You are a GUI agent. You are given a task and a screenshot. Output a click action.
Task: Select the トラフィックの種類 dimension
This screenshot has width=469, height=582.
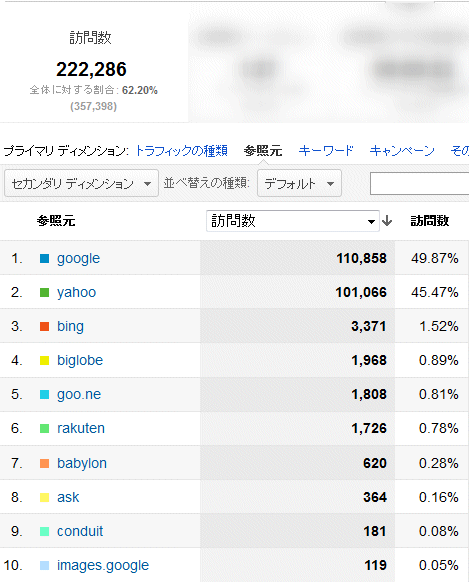tap(181, 151)
